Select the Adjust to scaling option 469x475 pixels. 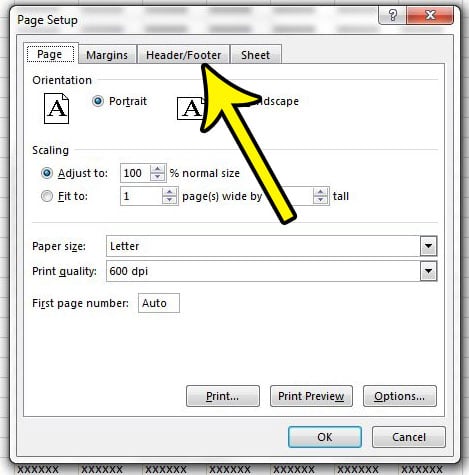tap(47, 173)
